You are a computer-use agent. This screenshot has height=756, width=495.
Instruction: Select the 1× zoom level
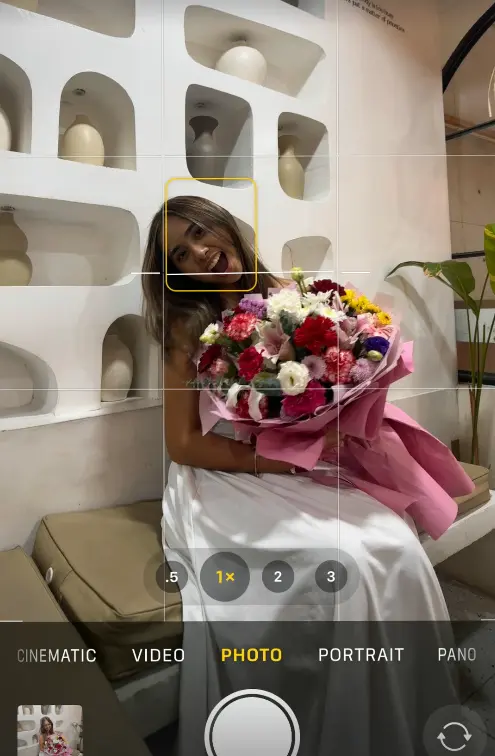click(225, 577)
